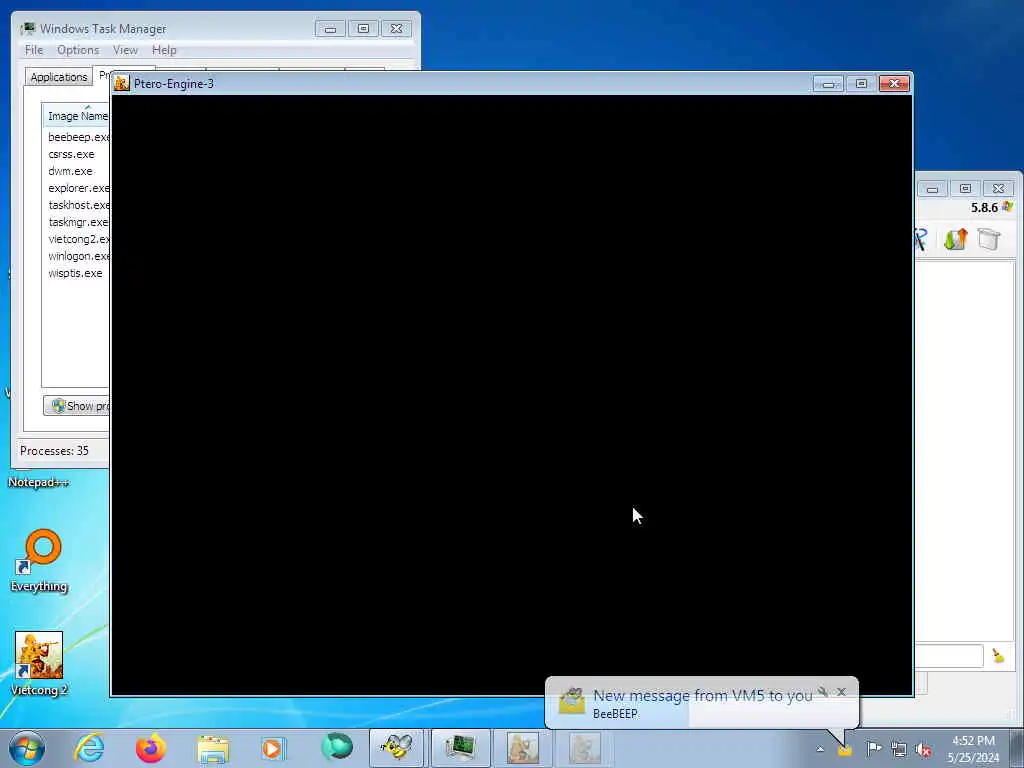
Task: Click the Show Desktop strip beside the clock
Action: pyautogui.click(x=1017, y=748)
